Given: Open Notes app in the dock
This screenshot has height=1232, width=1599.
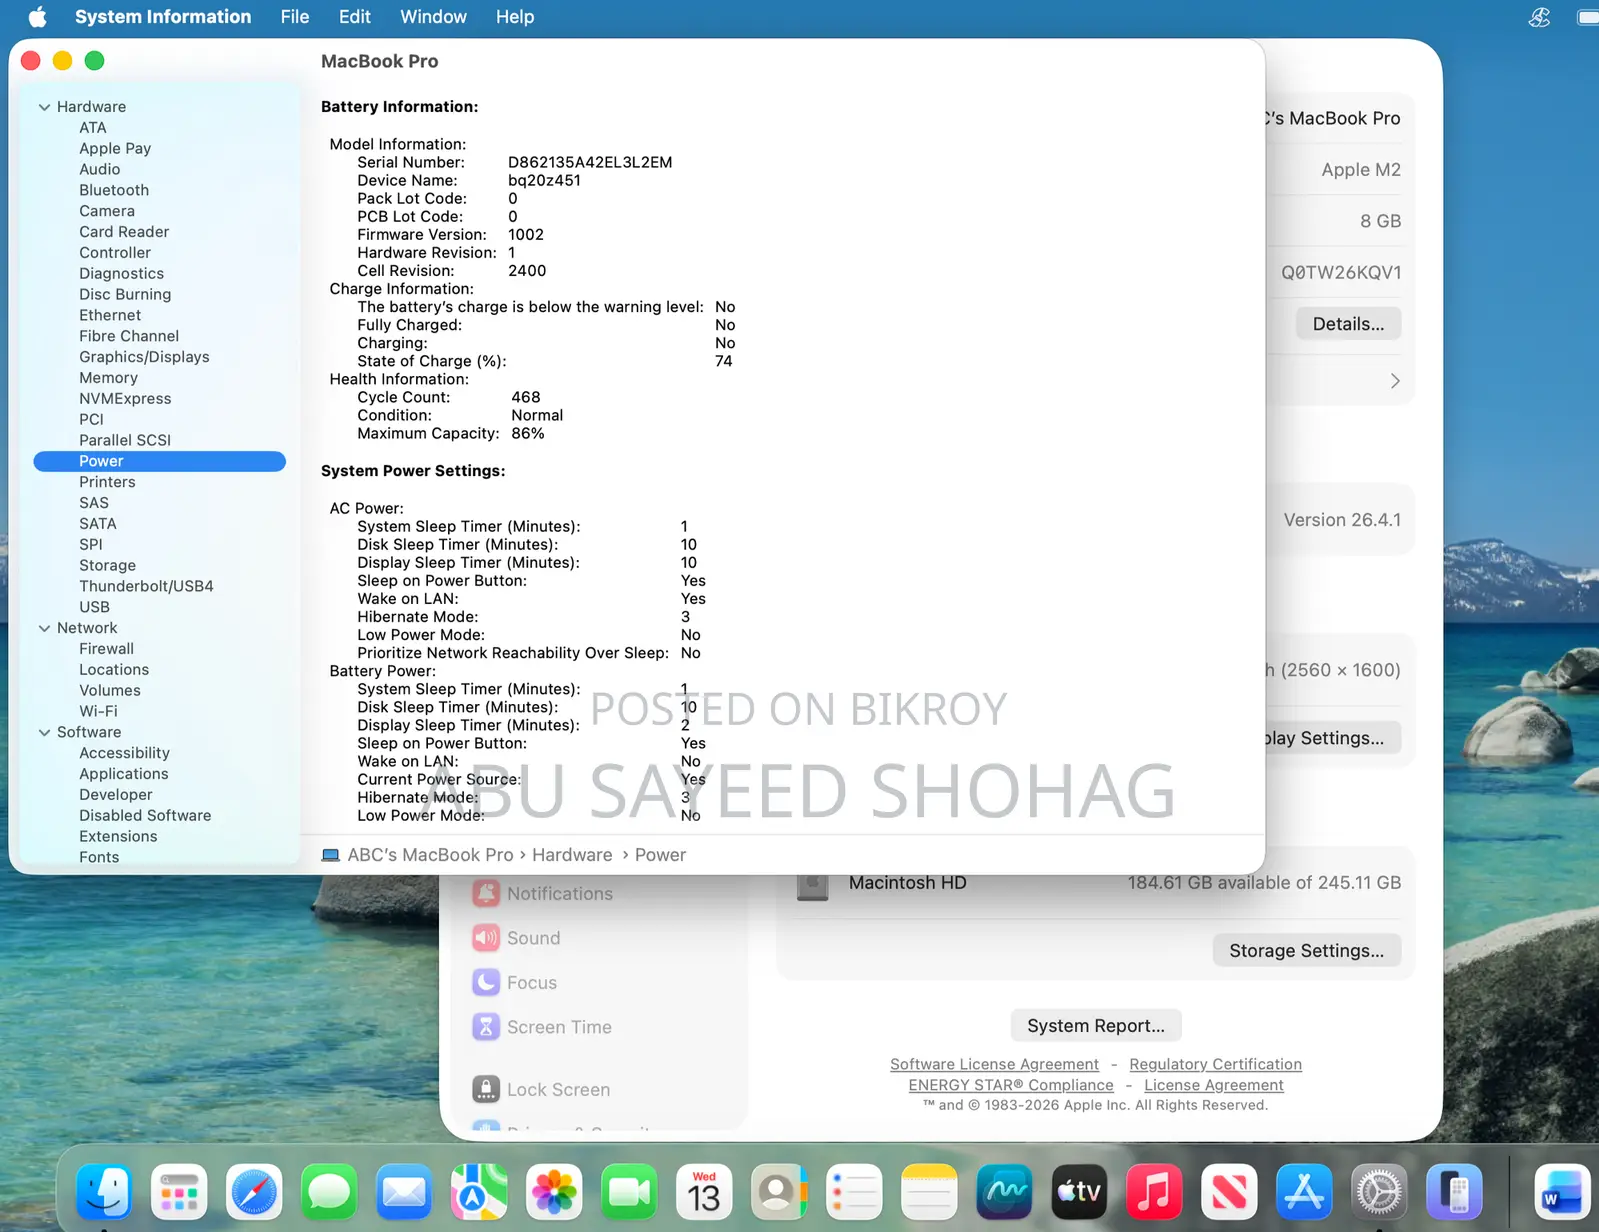Looking at the screenshot, I should click(929, 1192).
